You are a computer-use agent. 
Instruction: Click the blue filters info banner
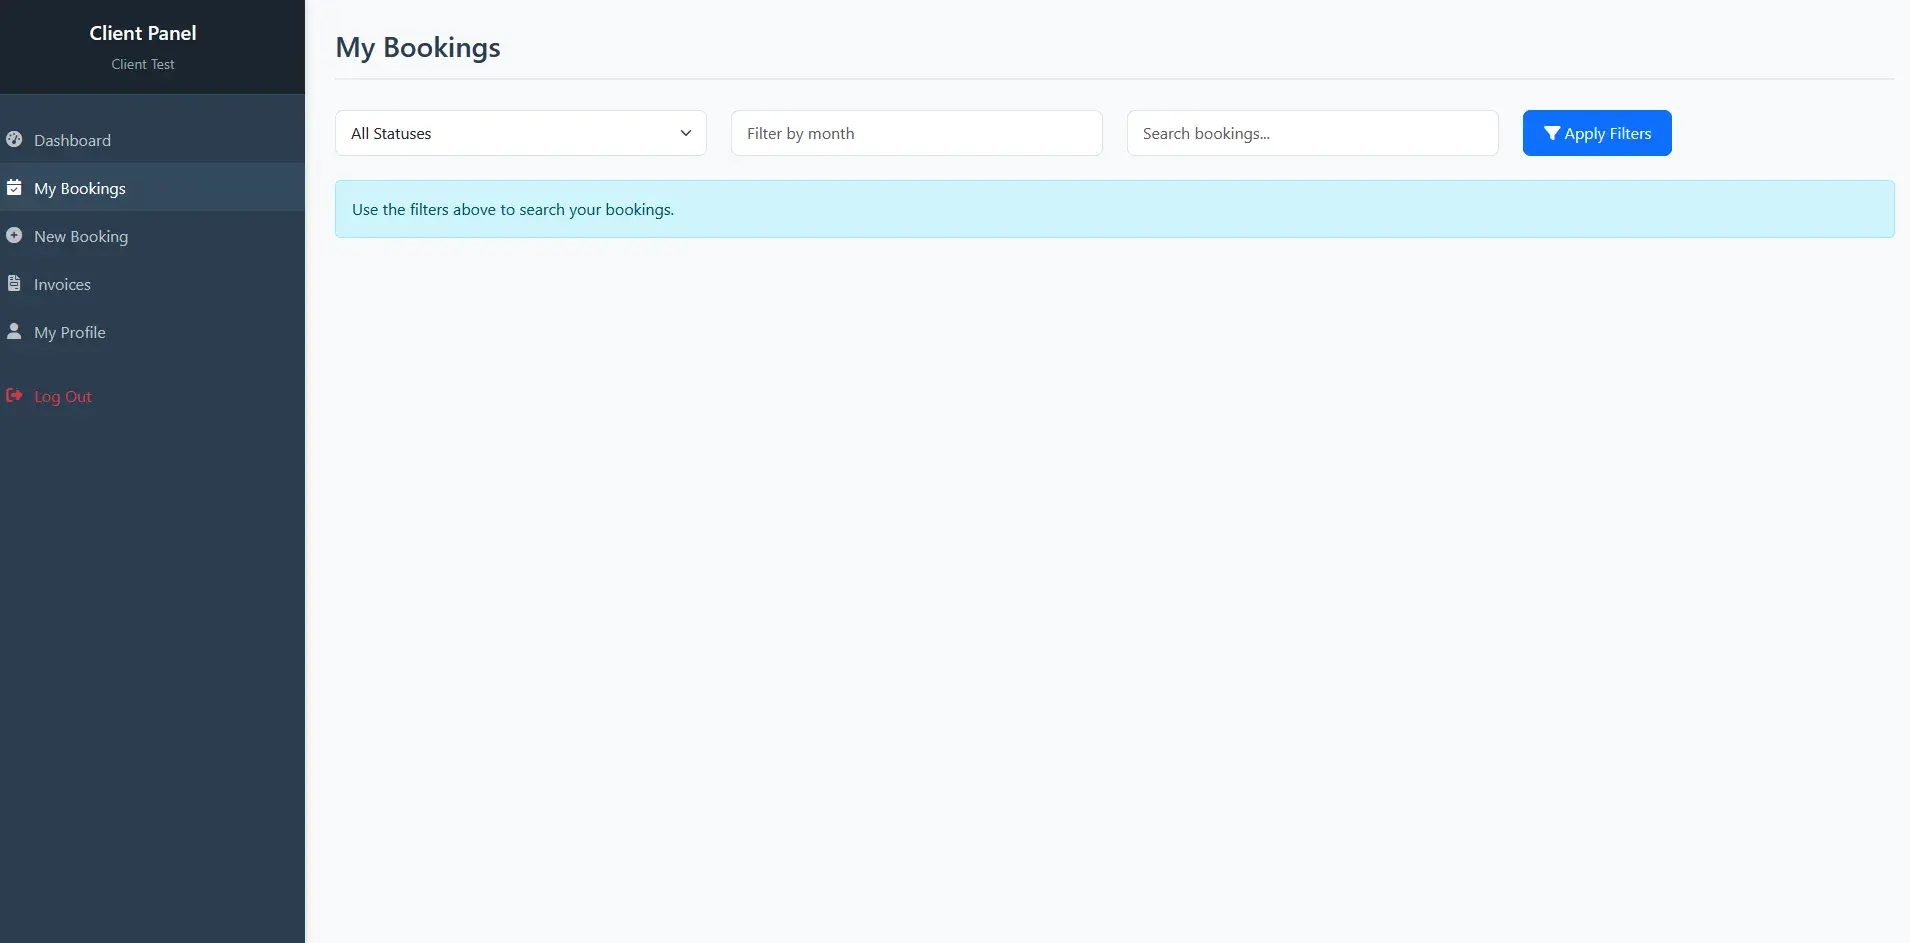pos(1114,209)
